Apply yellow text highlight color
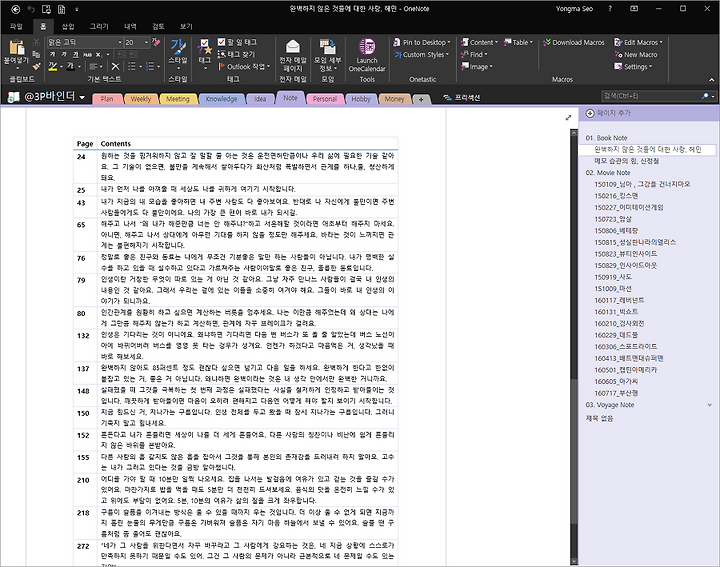Image resolution: width=720 pixels, height=567 pixels. point(53,67)
